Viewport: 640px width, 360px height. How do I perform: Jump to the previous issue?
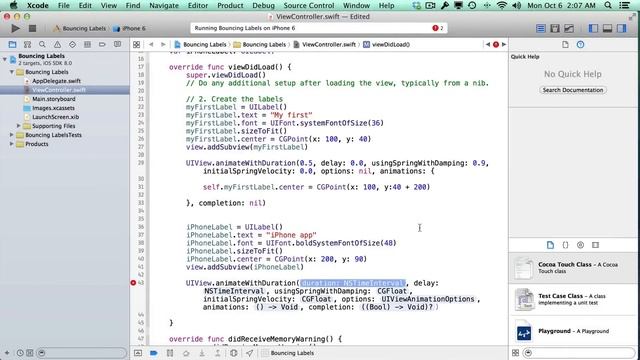click(488, 44)
